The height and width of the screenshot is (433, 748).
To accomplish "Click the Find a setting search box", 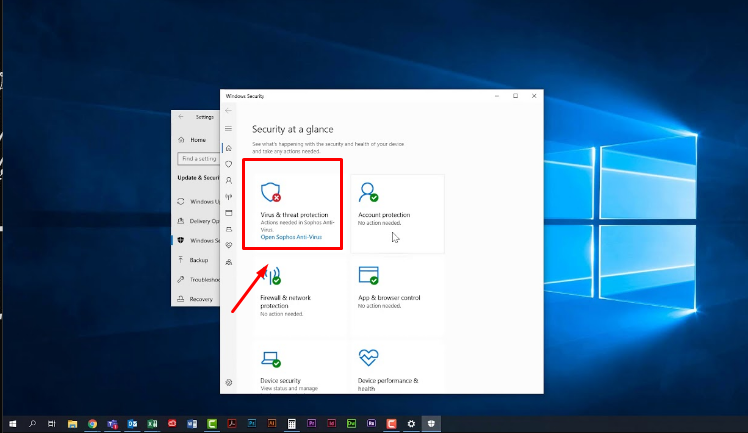I will pos(198,158).
